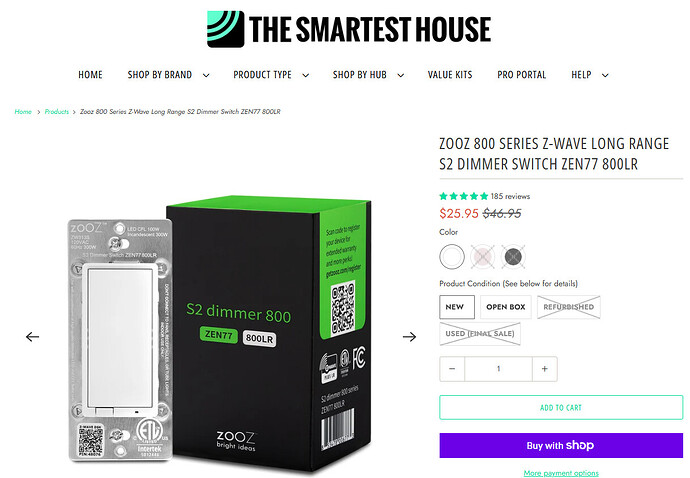Choose Open Box product condition
This screenshot has width=690, height=478.
pyautogui.click(x=506, y=307)
